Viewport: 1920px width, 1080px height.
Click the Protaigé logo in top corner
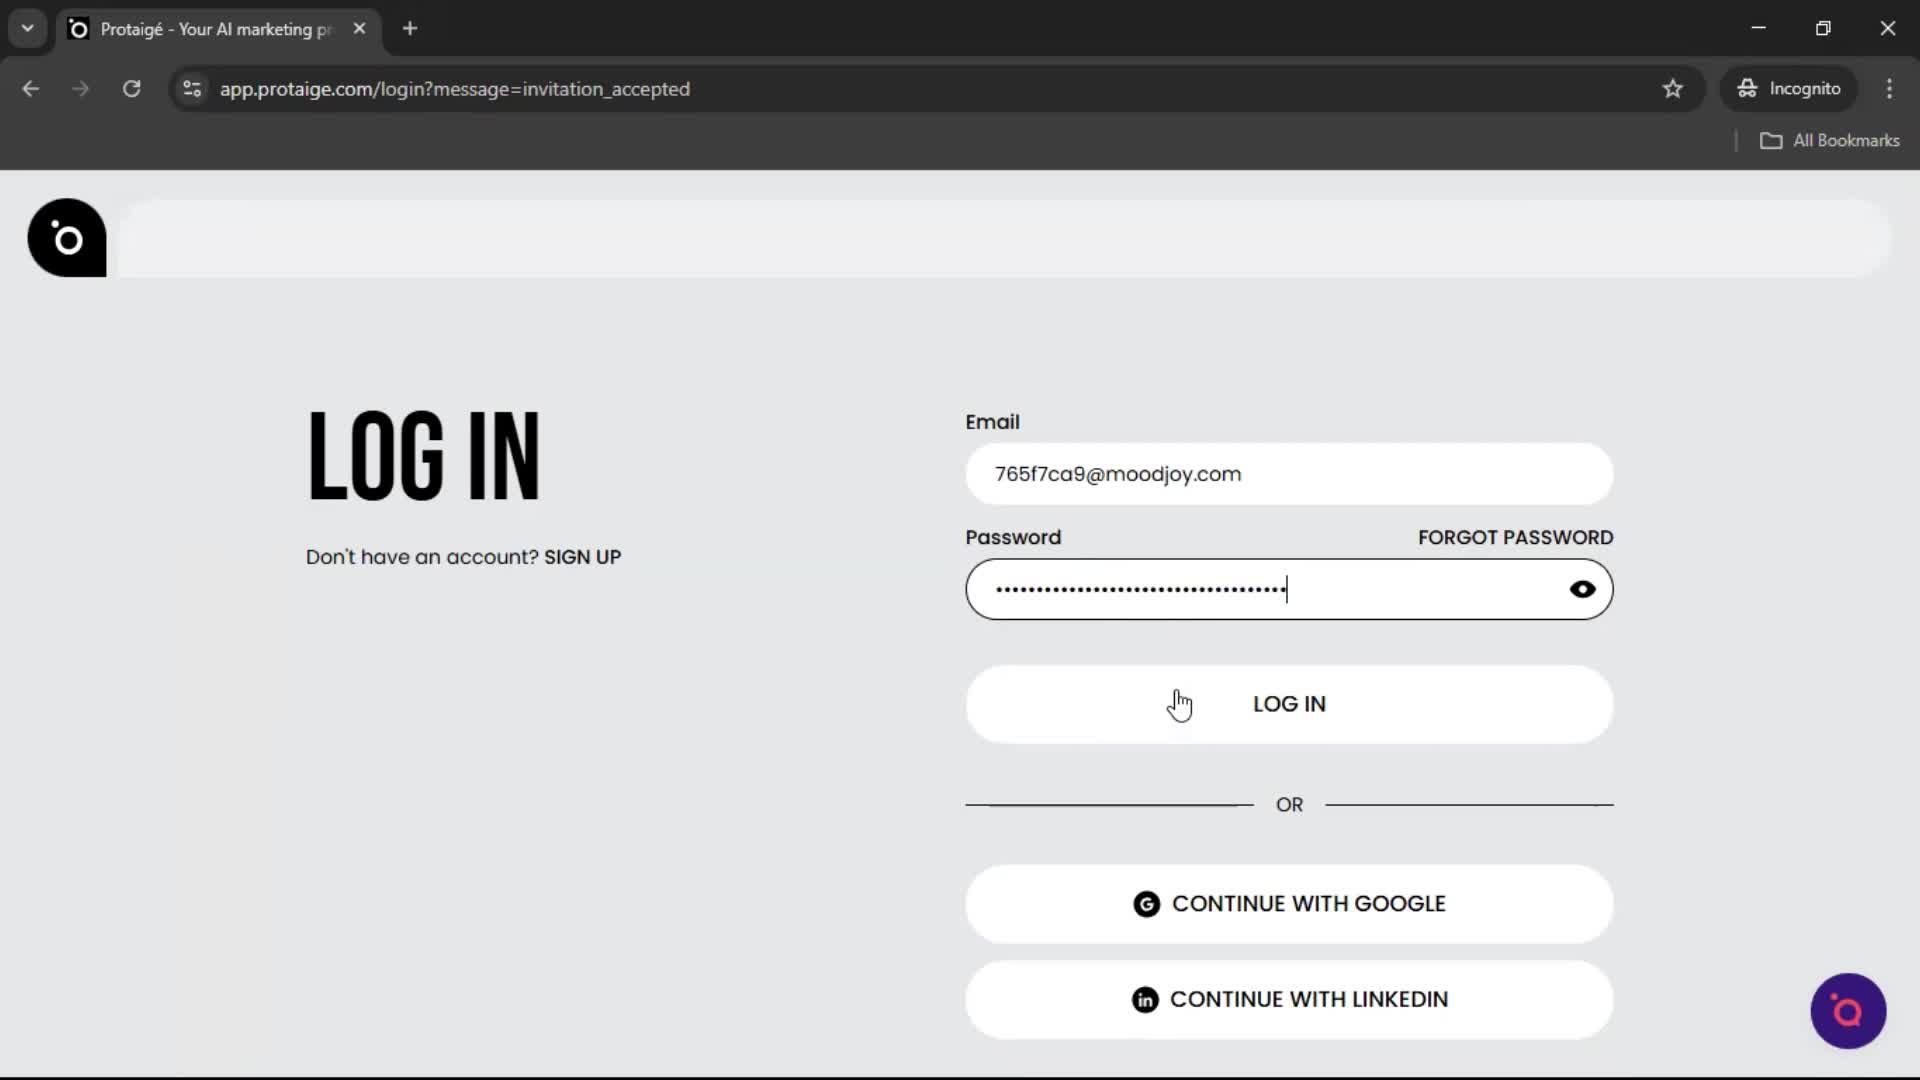(66, 238)
